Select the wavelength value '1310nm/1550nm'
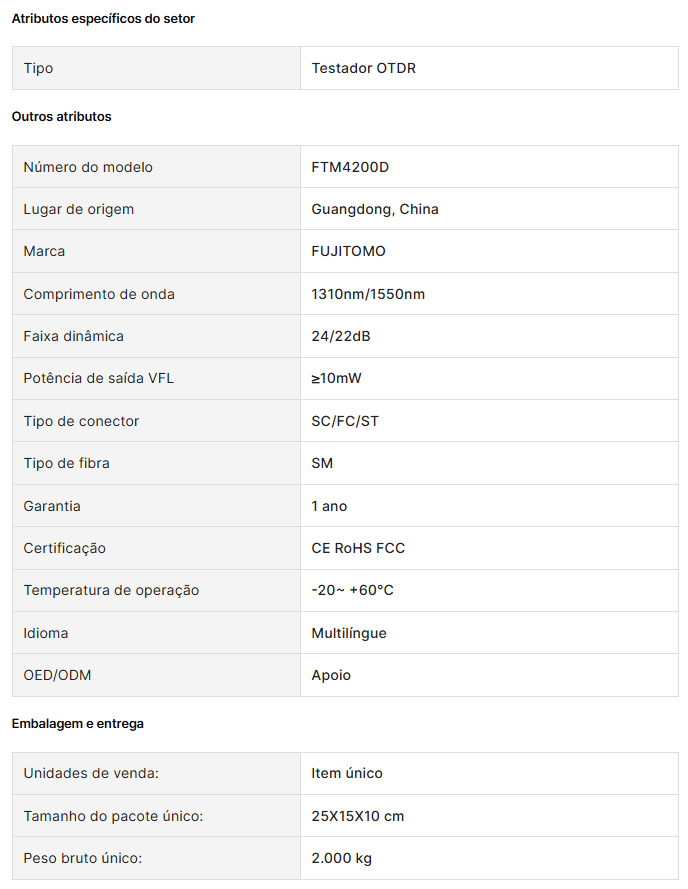The width and height of the screenshot is (688, 889). [368, 294]
